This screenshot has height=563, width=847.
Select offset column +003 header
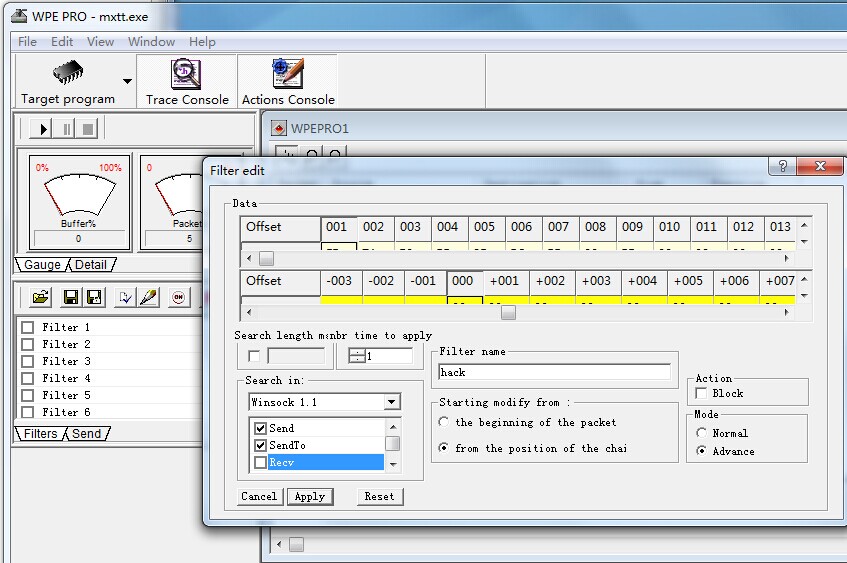[x=599, y=281]
